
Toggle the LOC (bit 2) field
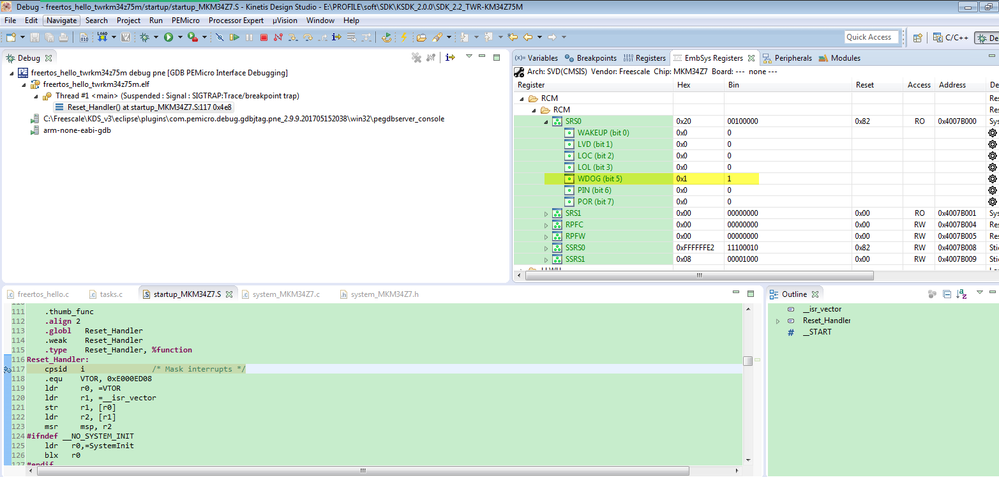[x=570, y=155]
